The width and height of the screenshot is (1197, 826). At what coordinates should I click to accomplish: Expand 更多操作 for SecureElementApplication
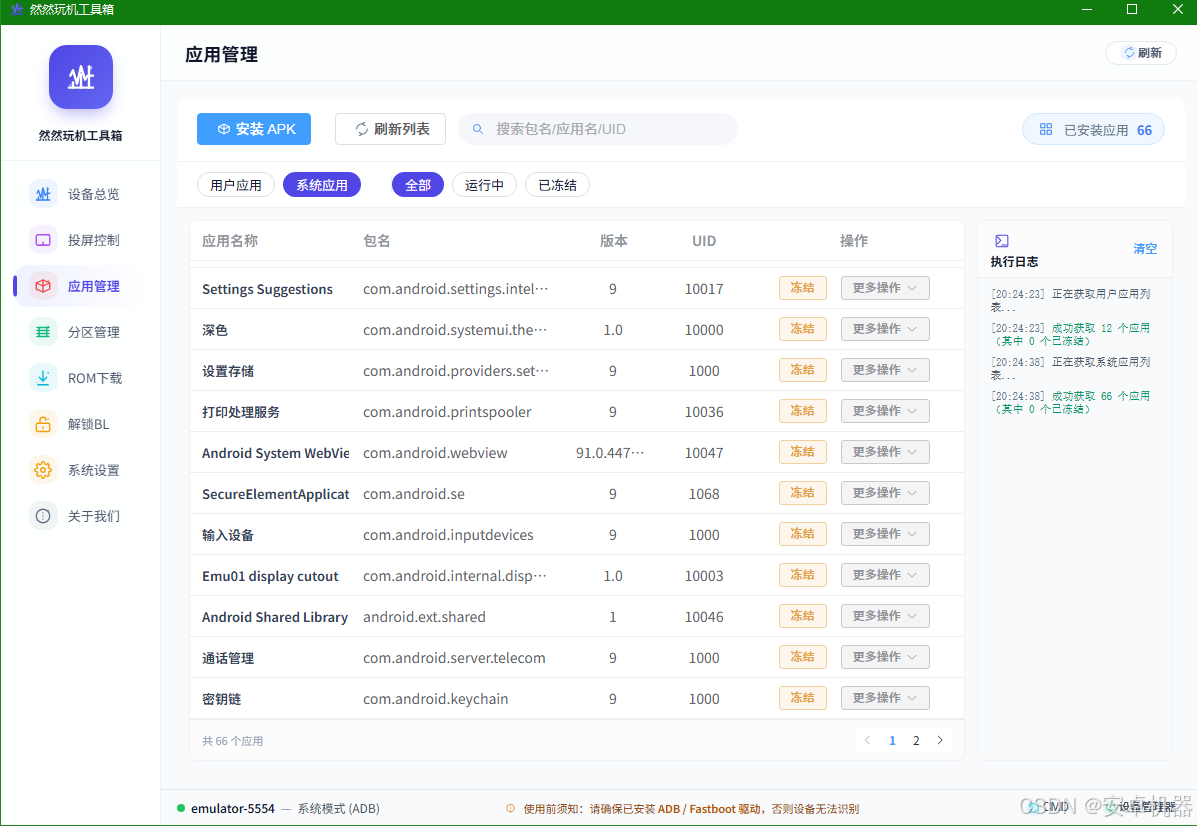pos(885,493)
